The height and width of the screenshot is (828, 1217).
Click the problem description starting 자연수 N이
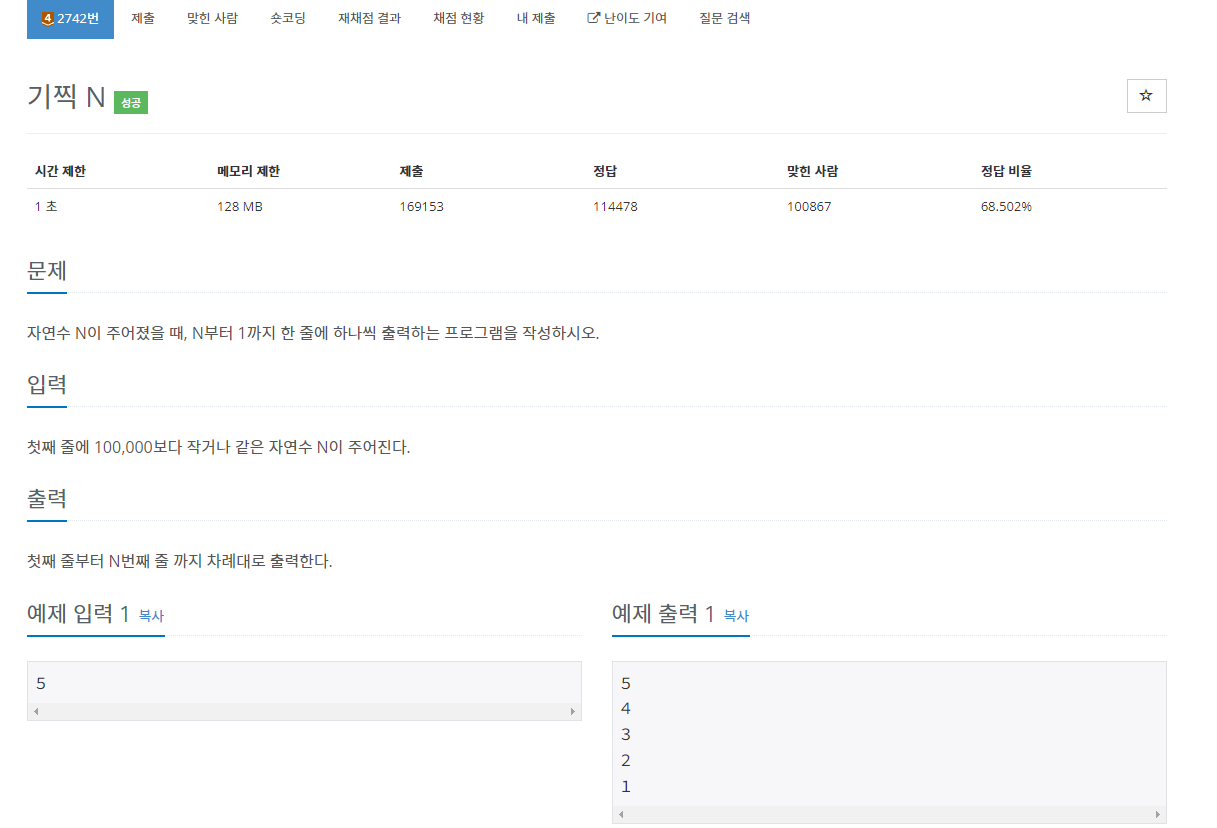tap(313, 333)
